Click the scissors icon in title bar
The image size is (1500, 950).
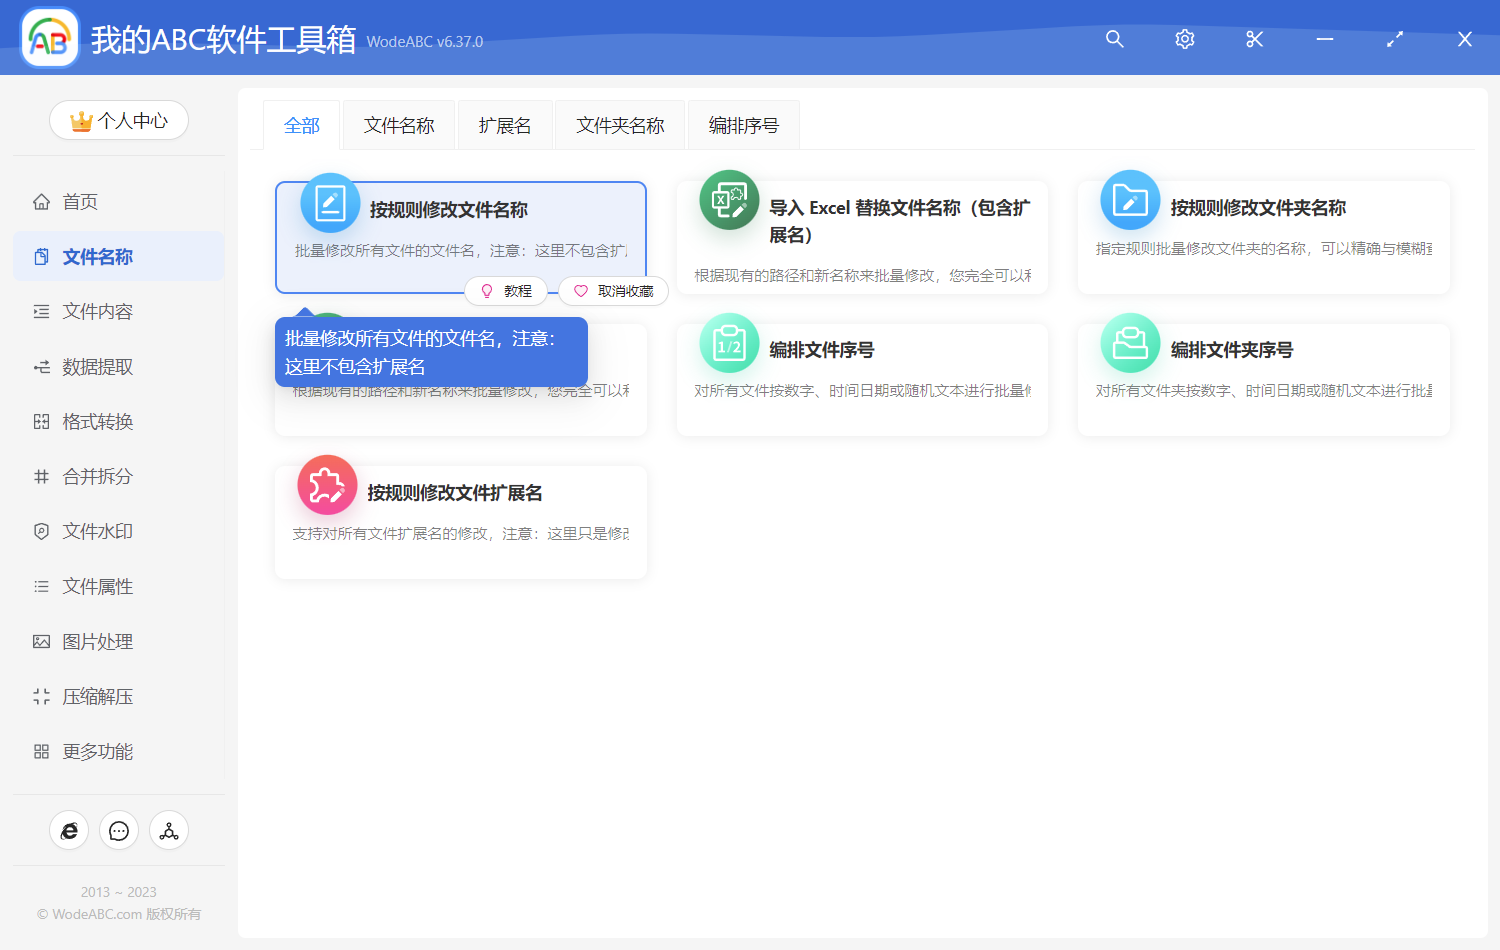[x=1254, y=39]
